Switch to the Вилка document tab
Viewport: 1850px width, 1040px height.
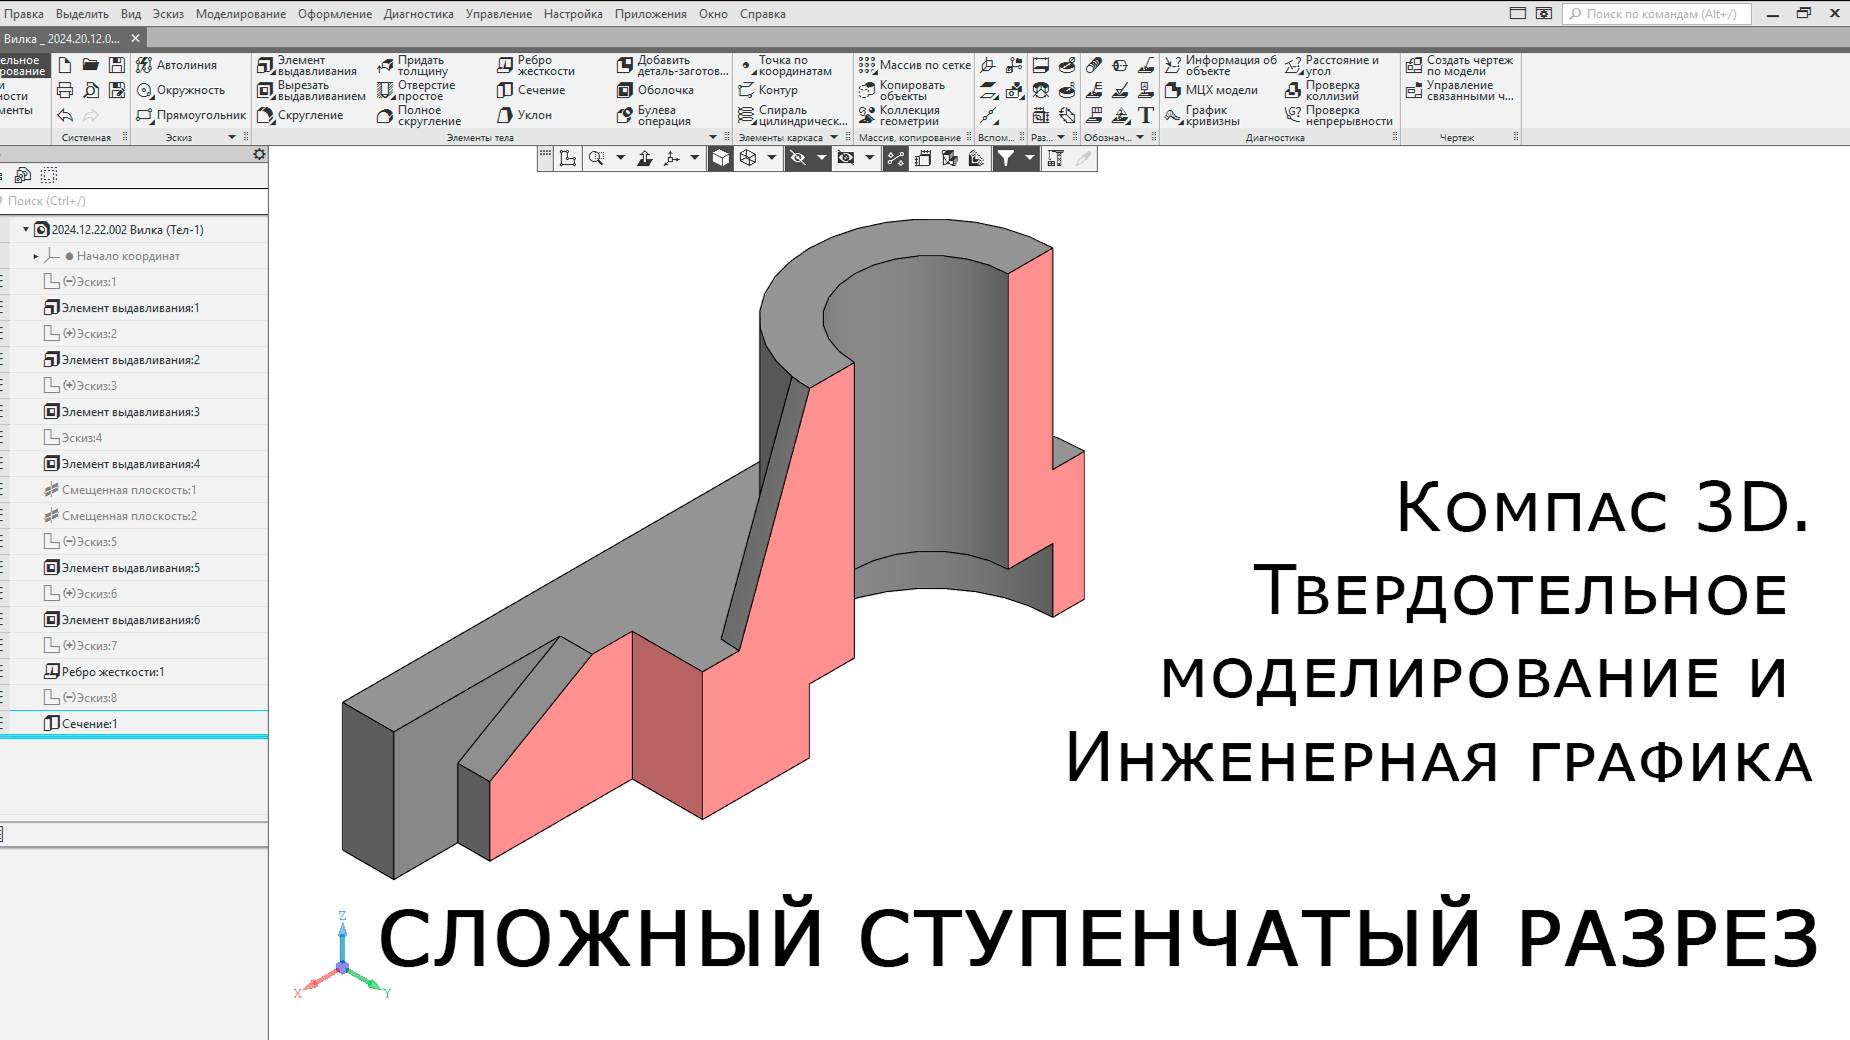click(x=60, y=37)
